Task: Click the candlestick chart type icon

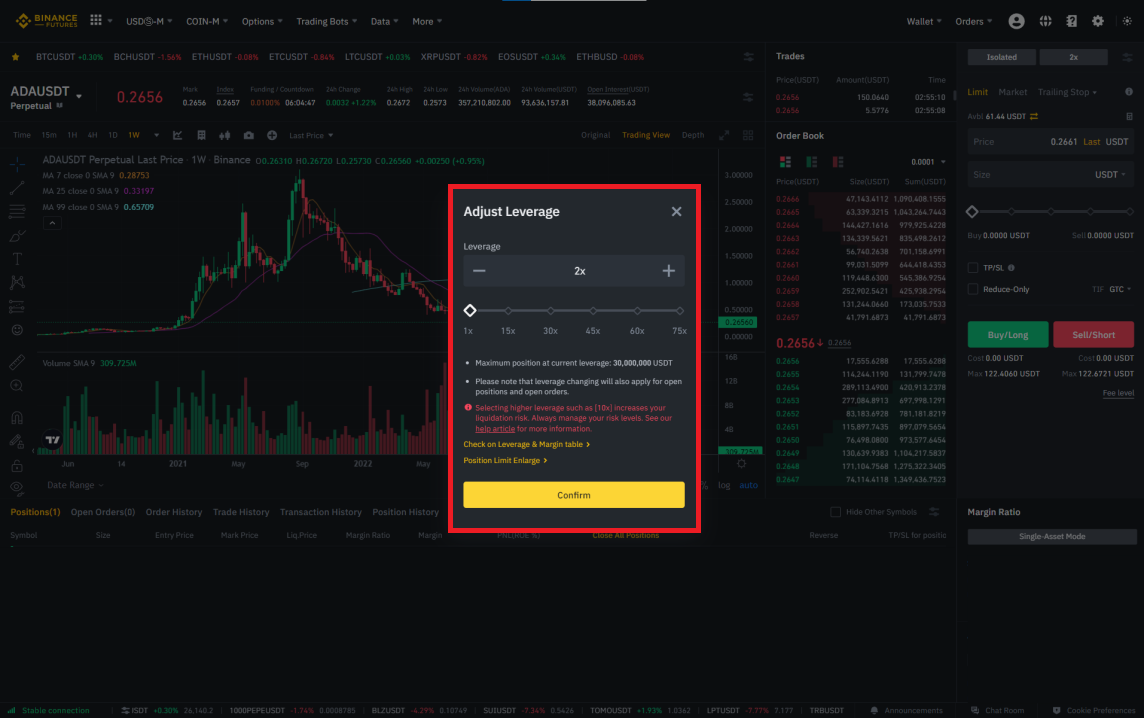Action: [225, 135]
